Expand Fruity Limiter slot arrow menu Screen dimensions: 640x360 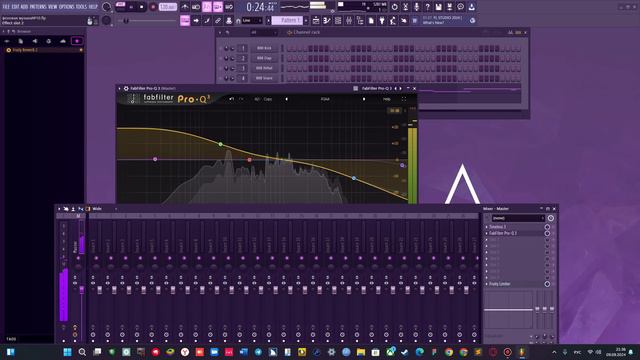click(x=486, y=284)
